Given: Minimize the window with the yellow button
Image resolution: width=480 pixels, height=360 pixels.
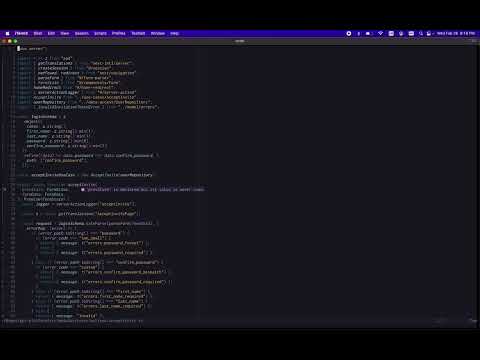Looking at the screenshot, I should point(10,41).
